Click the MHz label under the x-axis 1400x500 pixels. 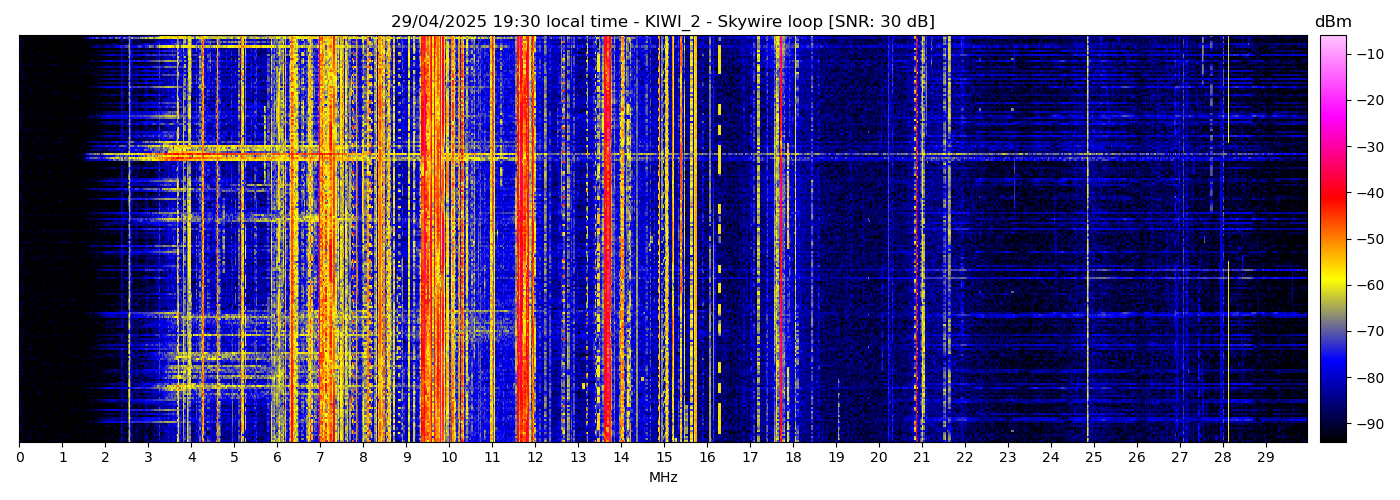pos(663,478)
